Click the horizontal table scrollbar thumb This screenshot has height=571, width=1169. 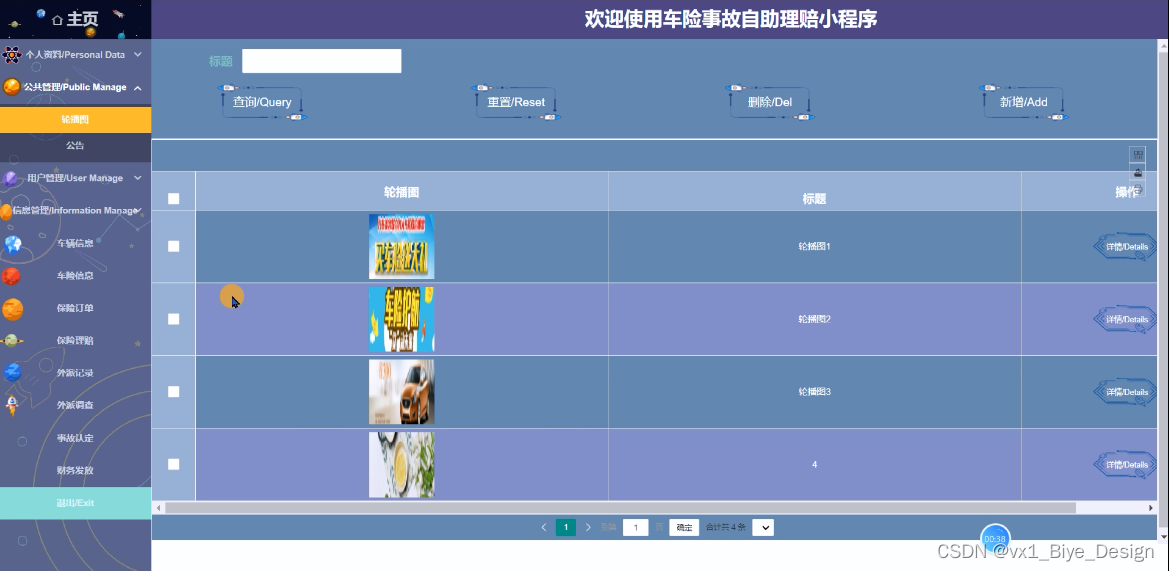click(620, 508)
